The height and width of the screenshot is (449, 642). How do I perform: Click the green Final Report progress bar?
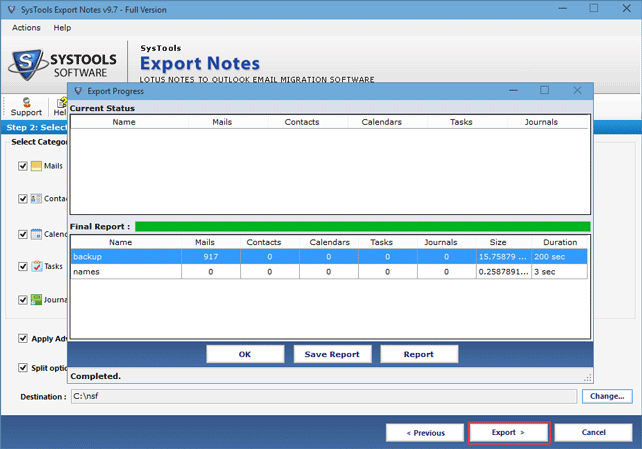click(362, 227)
